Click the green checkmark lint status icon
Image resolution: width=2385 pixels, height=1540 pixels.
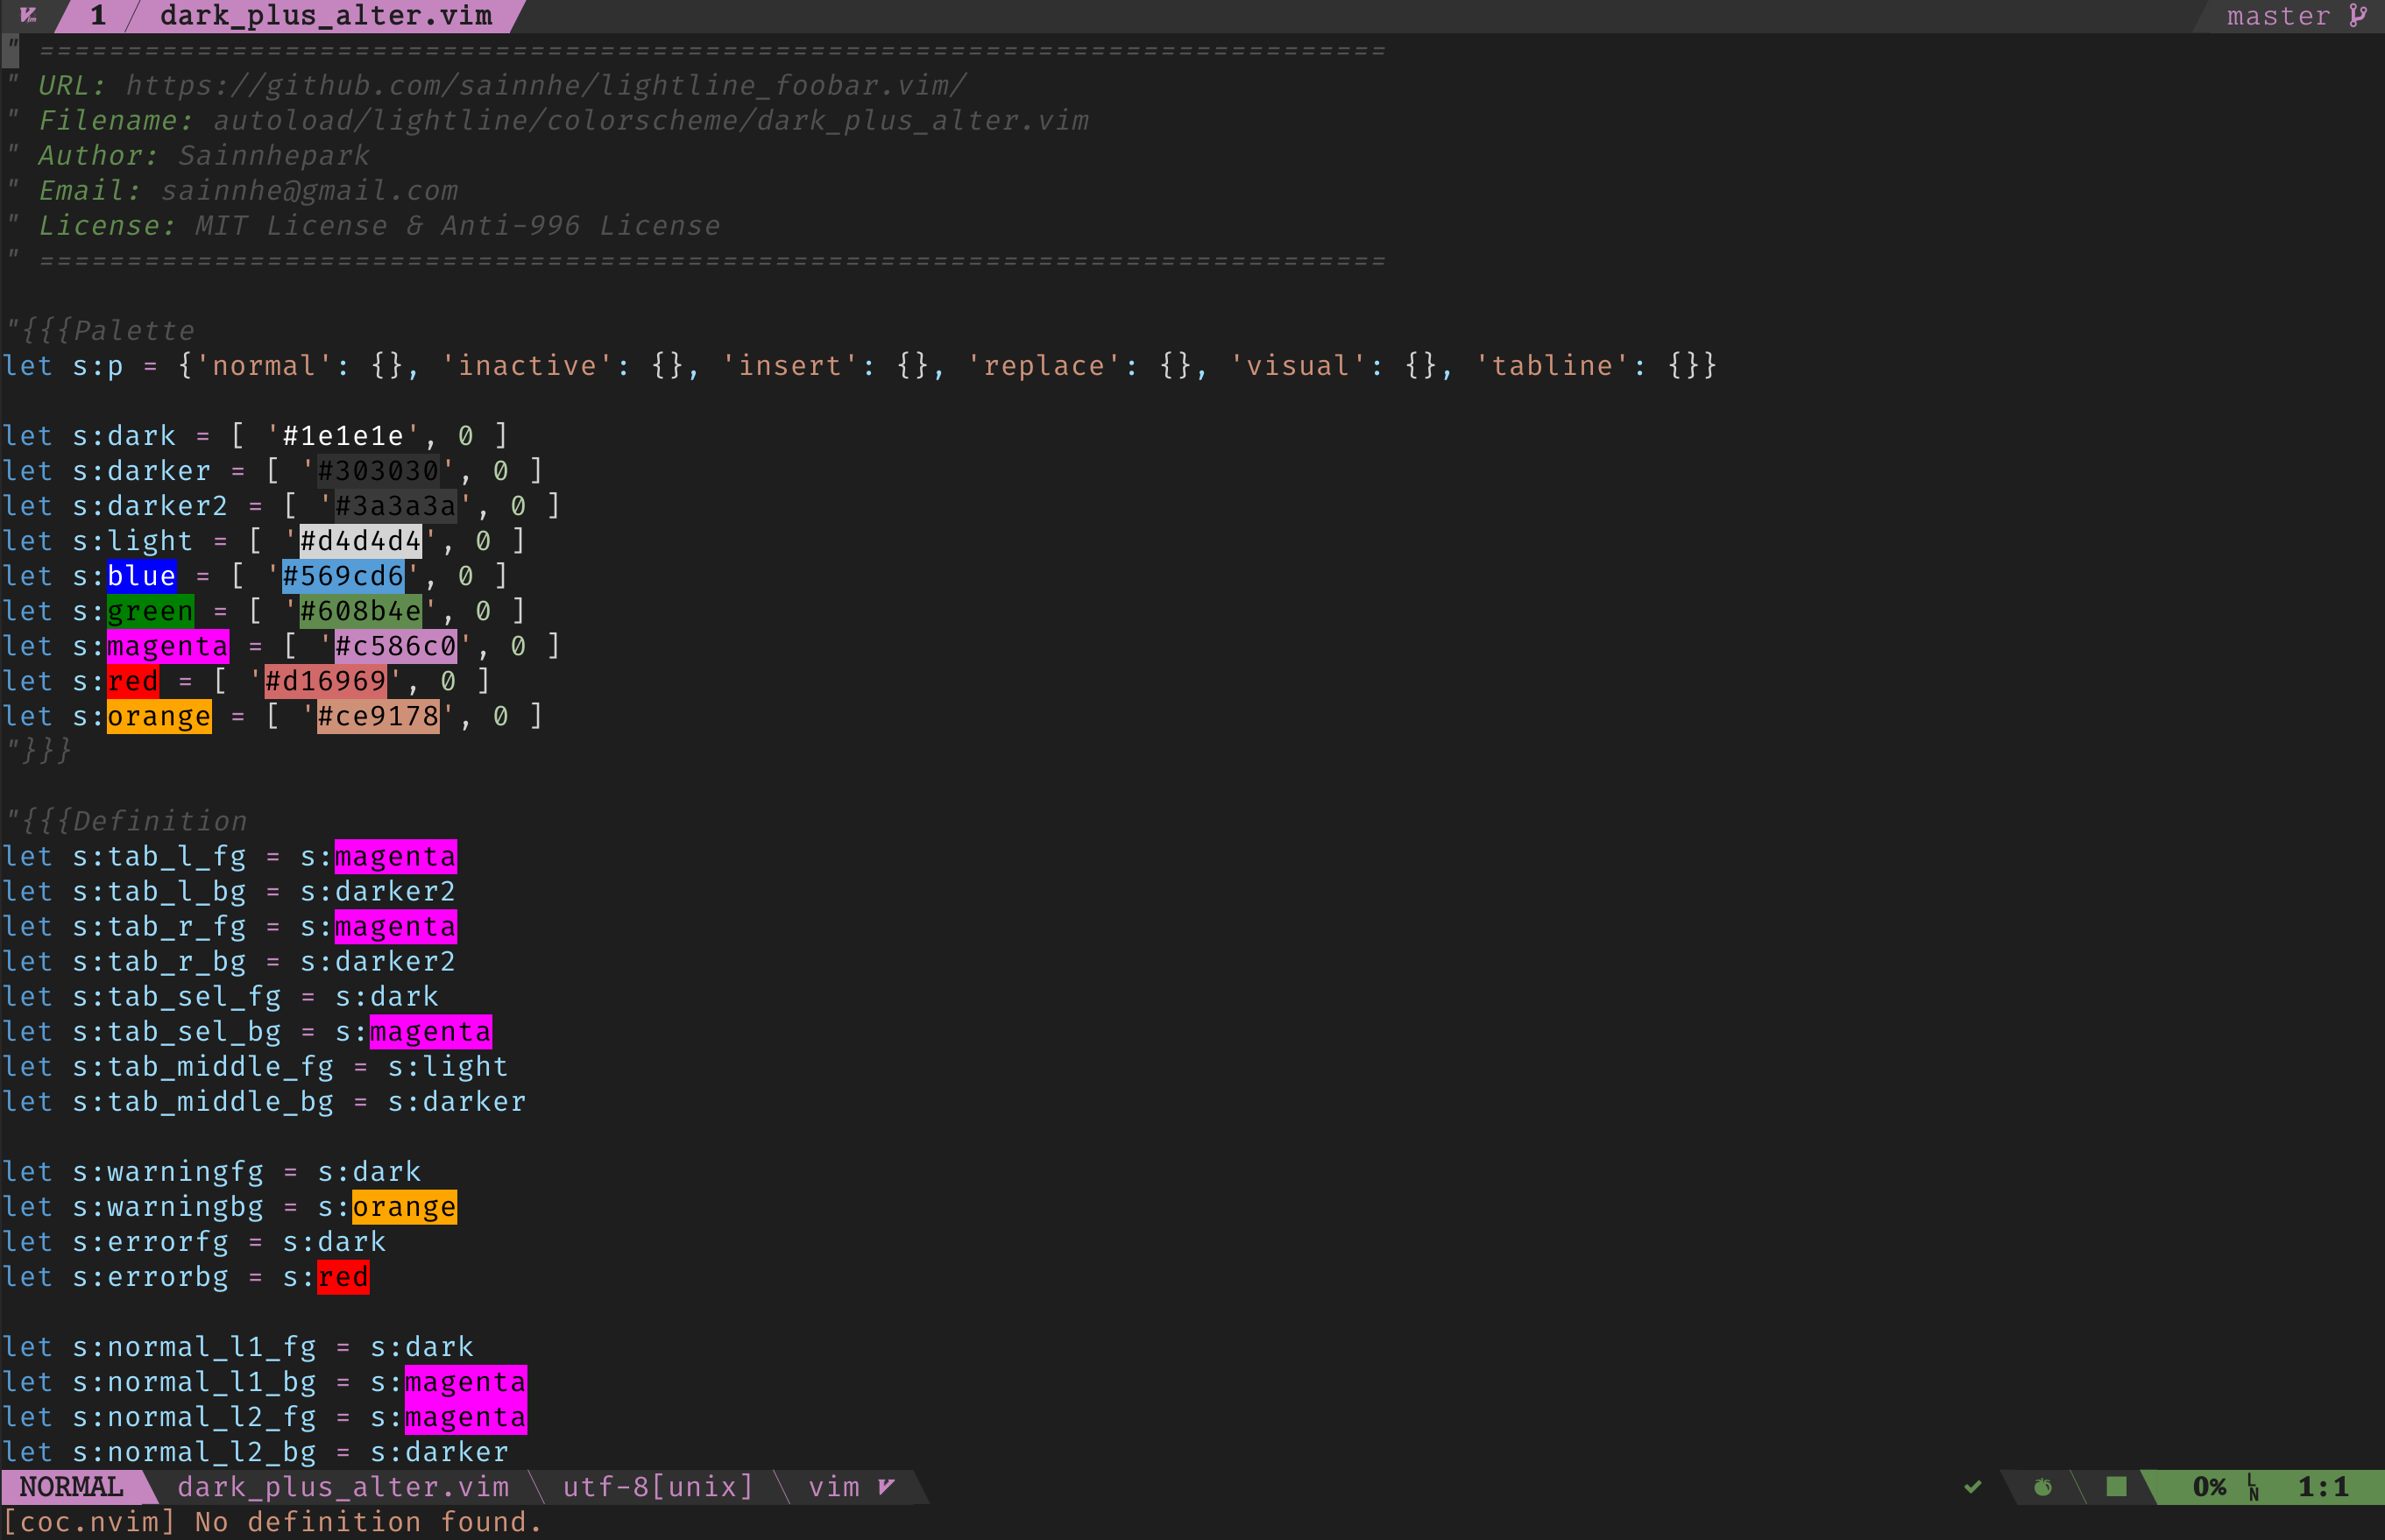[1972, 1487]
